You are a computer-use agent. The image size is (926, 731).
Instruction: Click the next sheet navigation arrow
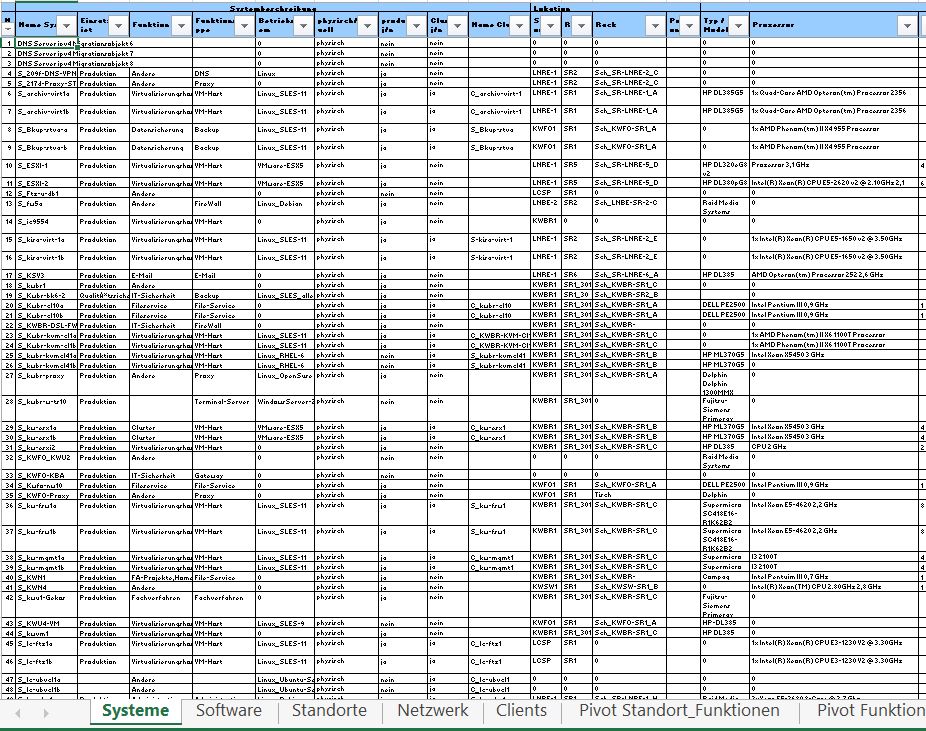click(x=45, y=713)
